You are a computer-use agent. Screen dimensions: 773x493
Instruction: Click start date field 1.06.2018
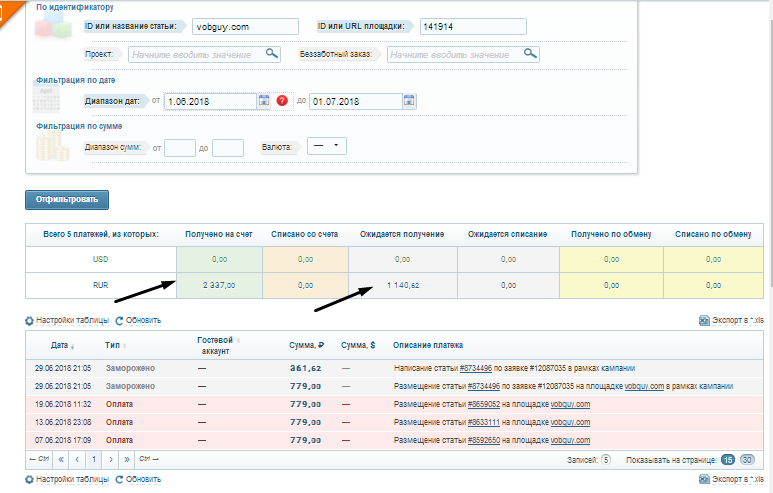tap(211, 101)
